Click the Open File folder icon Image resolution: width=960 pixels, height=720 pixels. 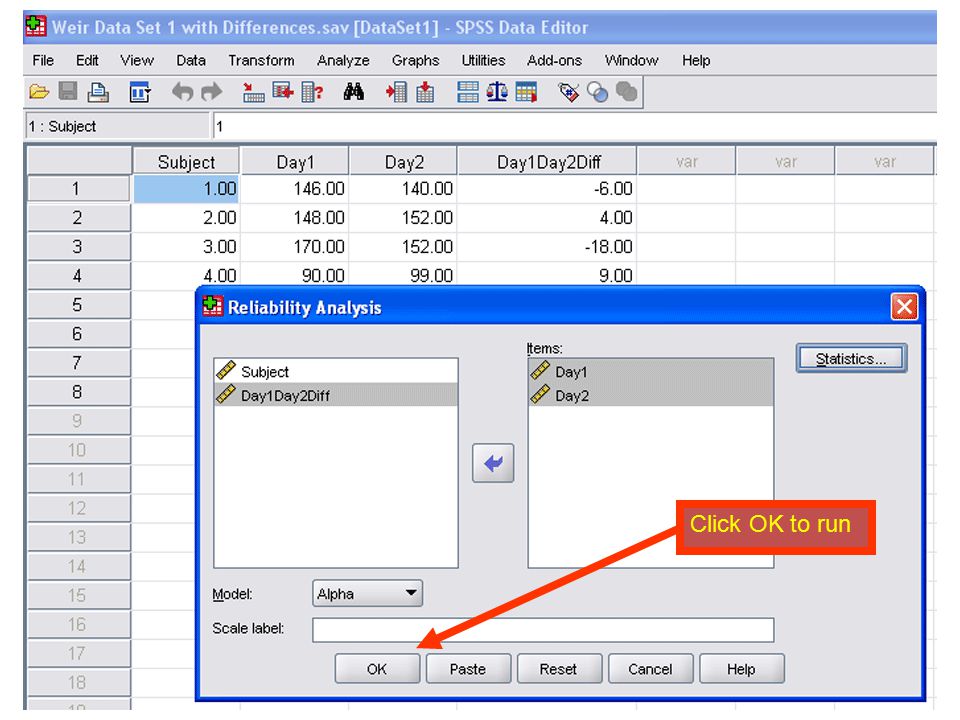pyautogui.click(x=39, y=92)
